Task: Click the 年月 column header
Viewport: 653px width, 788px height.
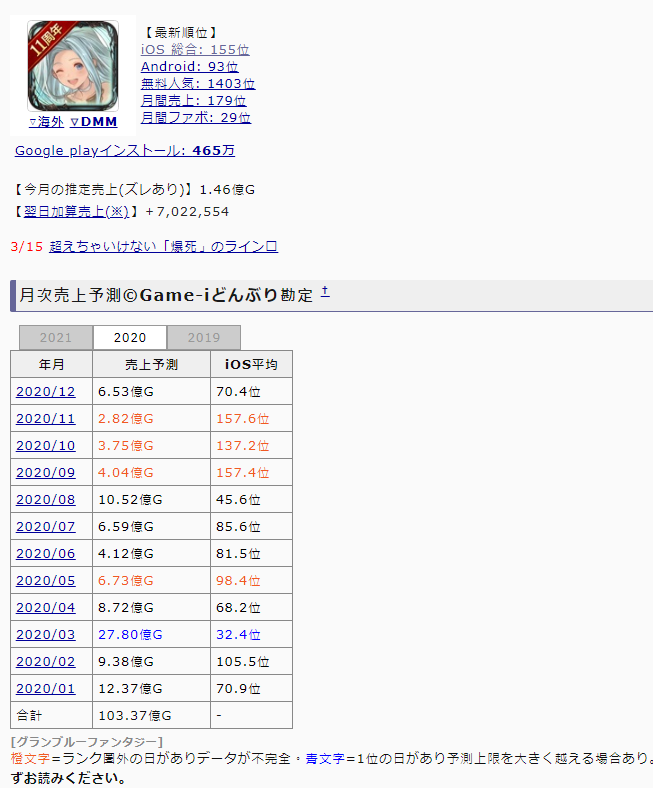Action: click(x=51, y=364)
